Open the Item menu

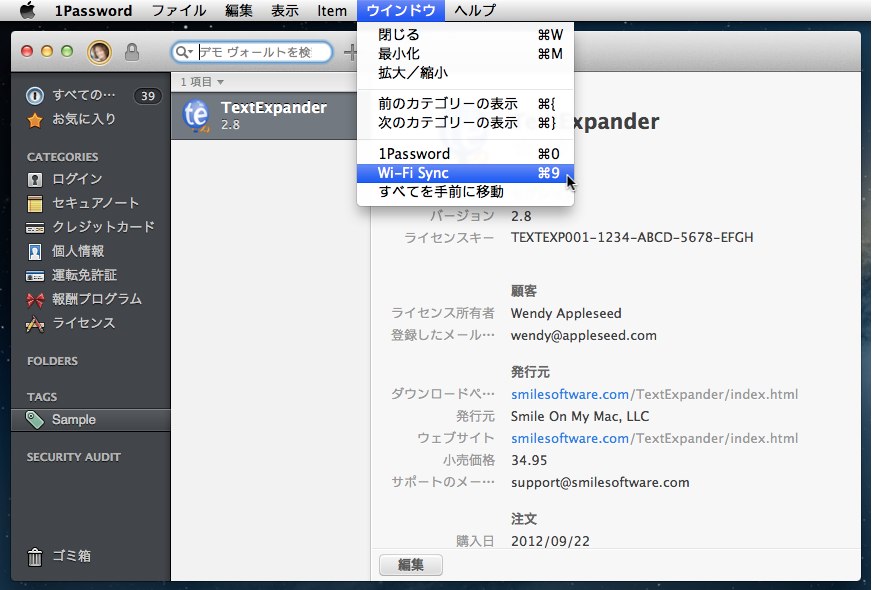point(332,10)
